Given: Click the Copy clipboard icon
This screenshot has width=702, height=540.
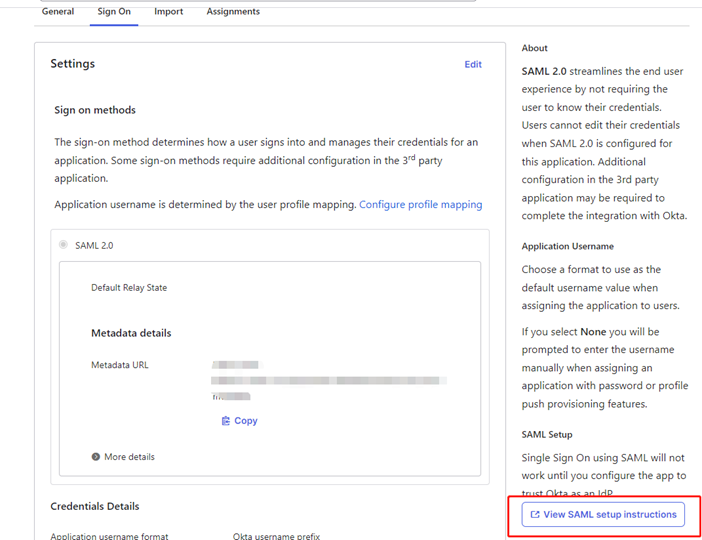Looking at the screenshot, I should (226, 421).
